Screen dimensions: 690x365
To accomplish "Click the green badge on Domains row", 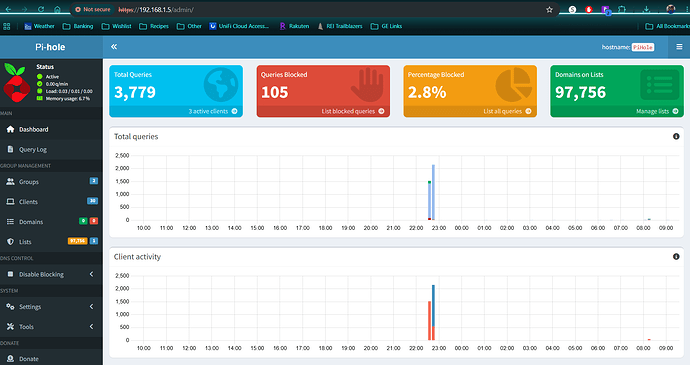I will point(83,221).
